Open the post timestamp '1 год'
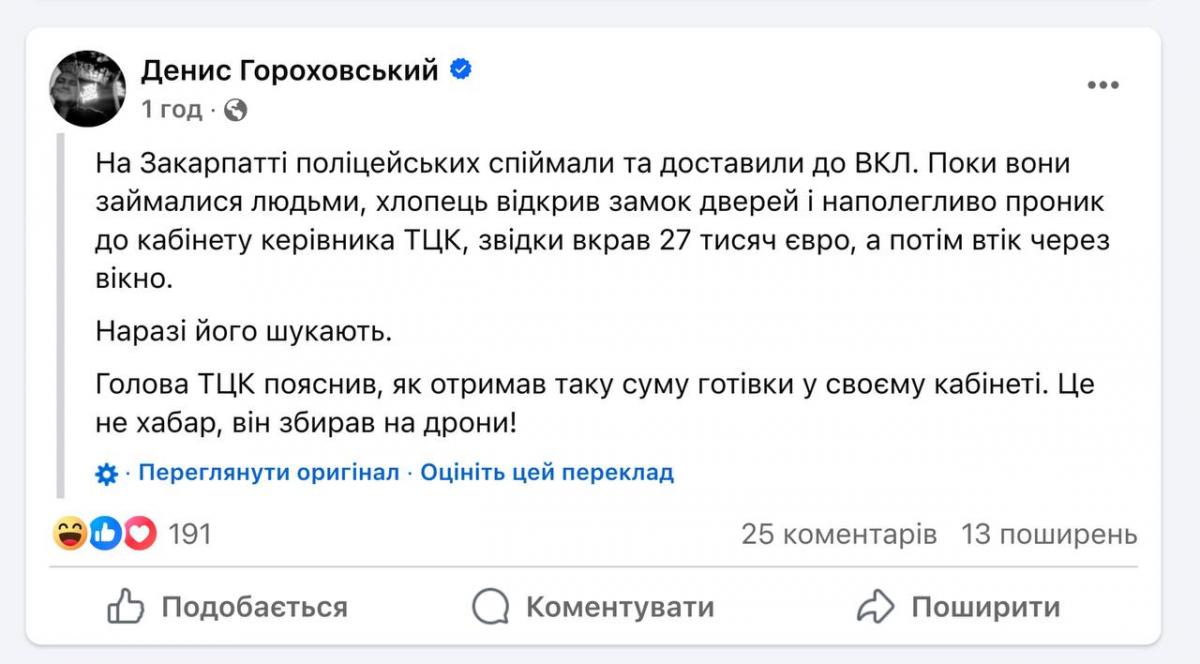The height and width of the screenshot is (664, 1200). [x=172, y=110]
